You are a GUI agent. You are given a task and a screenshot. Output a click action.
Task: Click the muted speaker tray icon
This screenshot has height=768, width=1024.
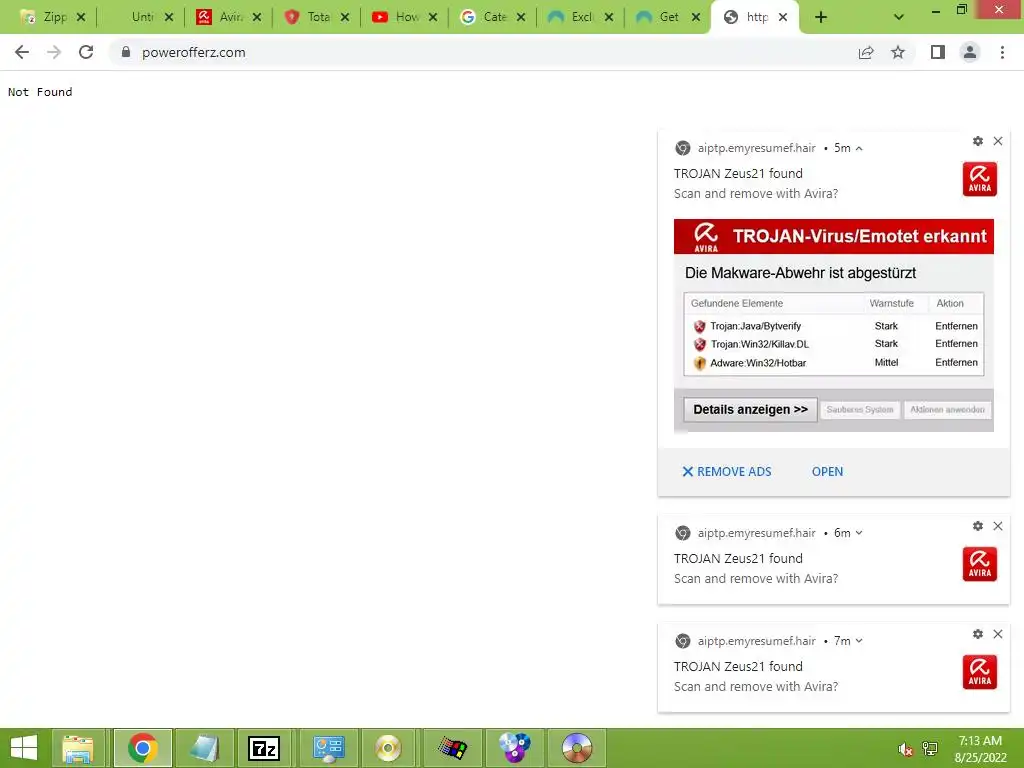905,749
